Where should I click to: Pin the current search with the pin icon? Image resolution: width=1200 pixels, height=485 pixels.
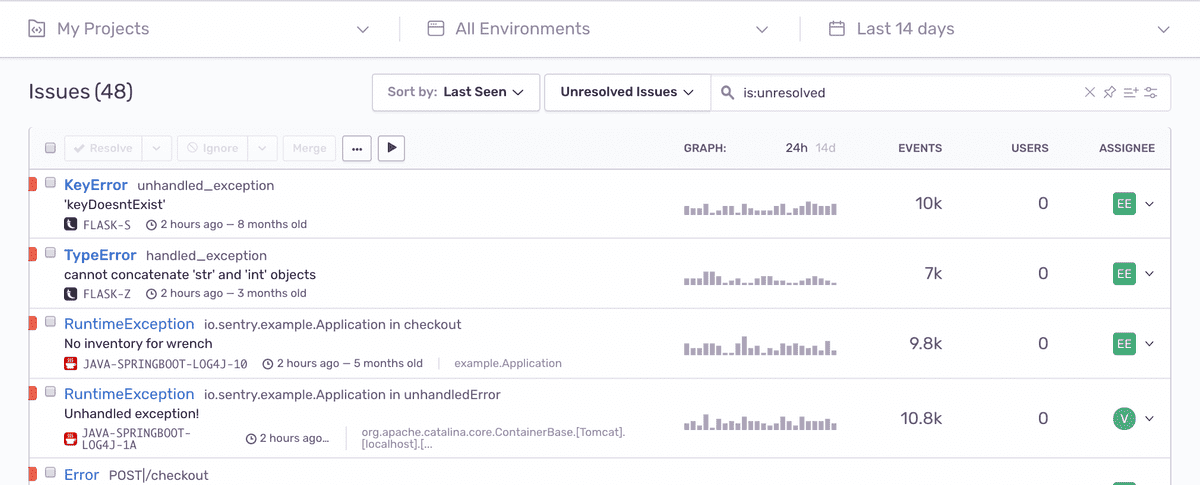[1109, 92]
